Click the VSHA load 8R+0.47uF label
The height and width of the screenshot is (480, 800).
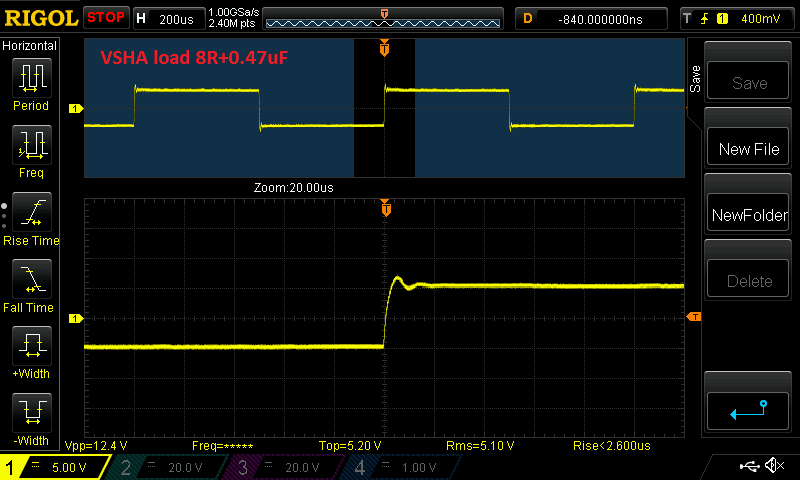pyautogui.click(x=194, y=58)
